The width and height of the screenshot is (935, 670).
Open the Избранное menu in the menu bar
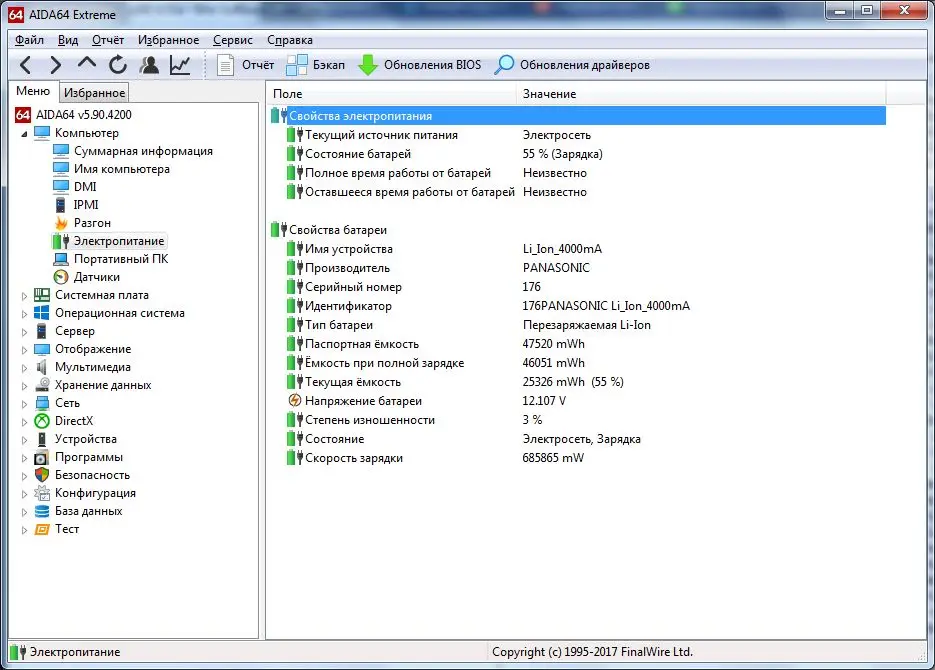(x=169, y=40)
